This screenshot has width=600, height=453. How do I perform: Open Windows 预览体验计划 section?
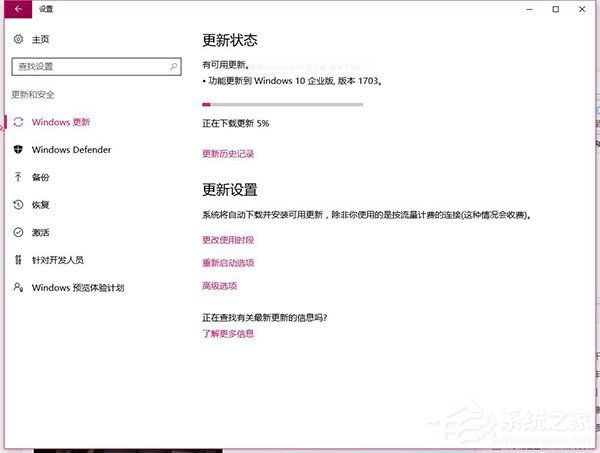[78, 287]
